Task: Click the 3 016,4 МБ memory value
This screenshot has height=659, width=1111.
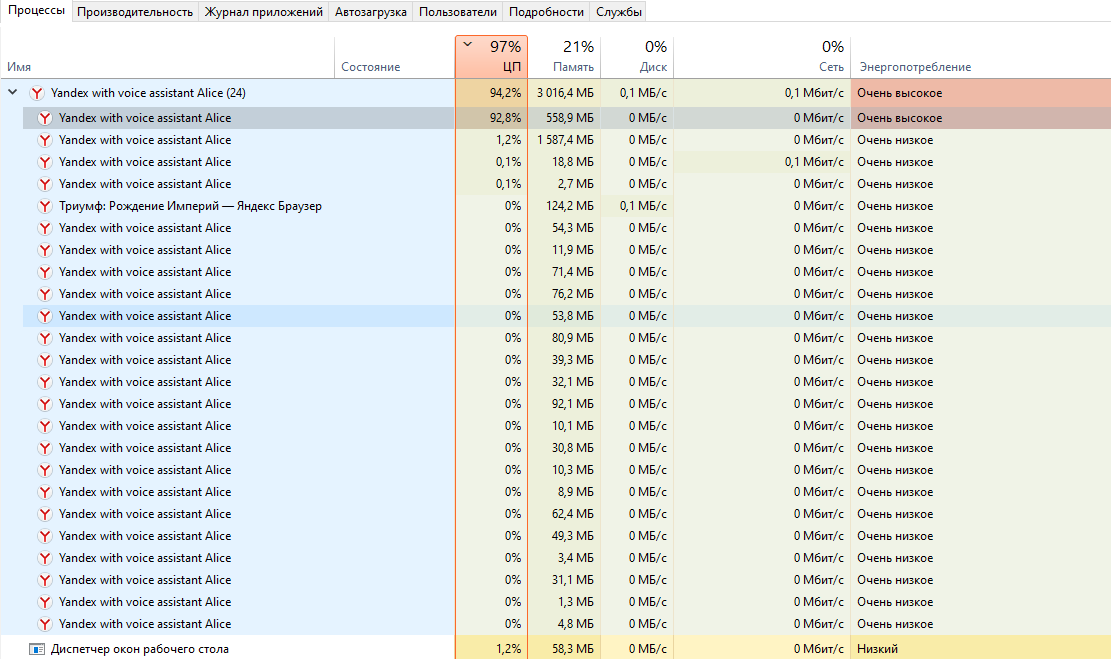Action: pos(565,93)
